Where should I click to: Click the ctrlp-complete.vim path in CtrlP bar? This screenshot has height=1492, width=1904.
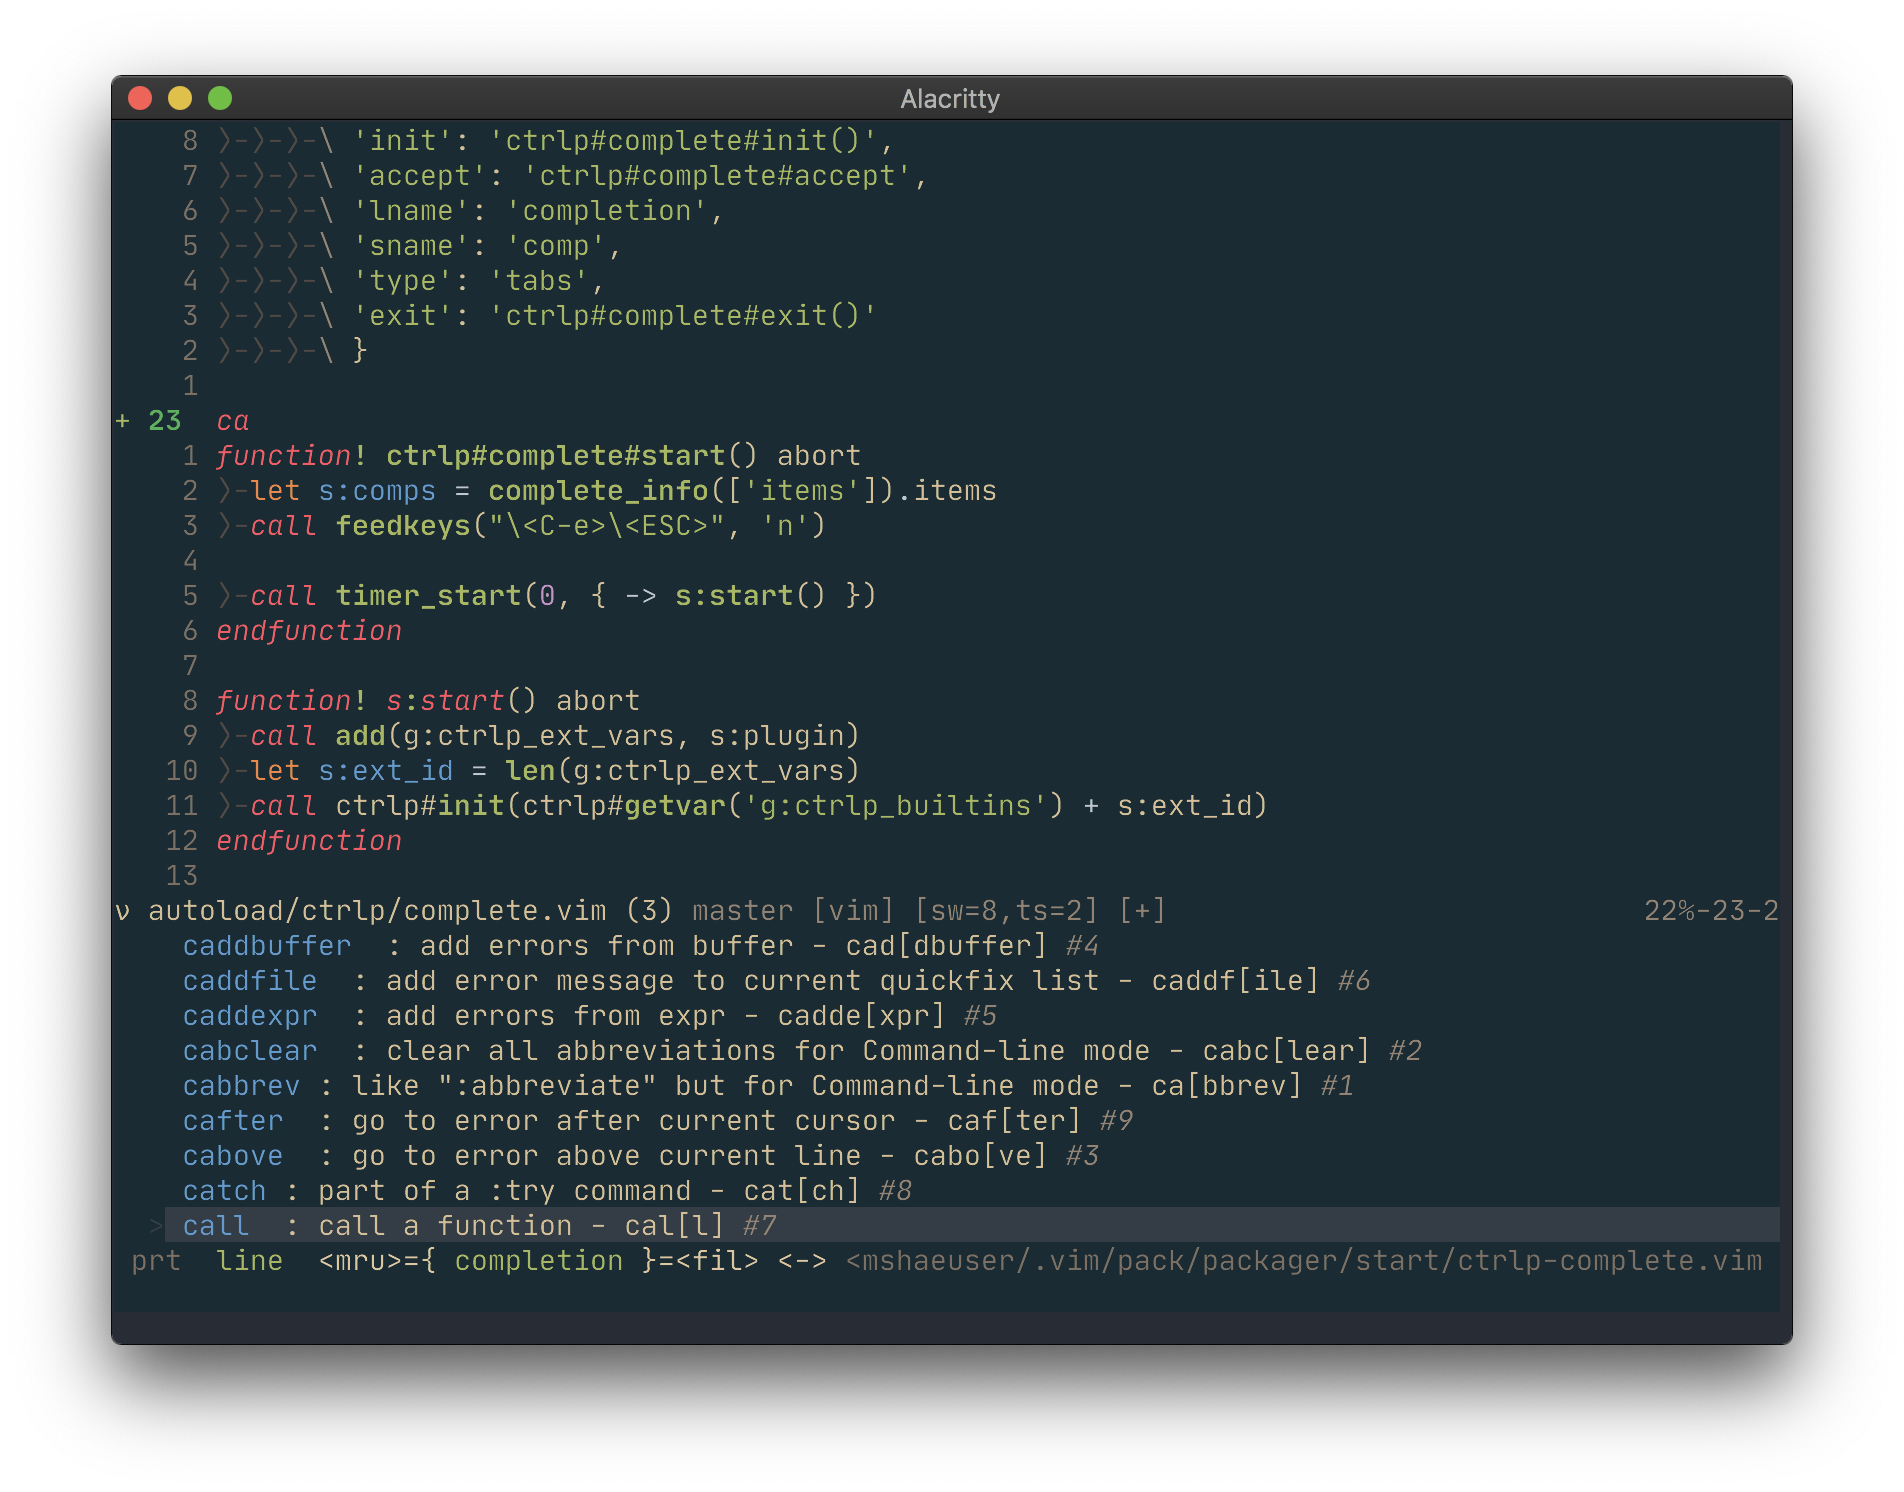[x=1304, y=1261]
